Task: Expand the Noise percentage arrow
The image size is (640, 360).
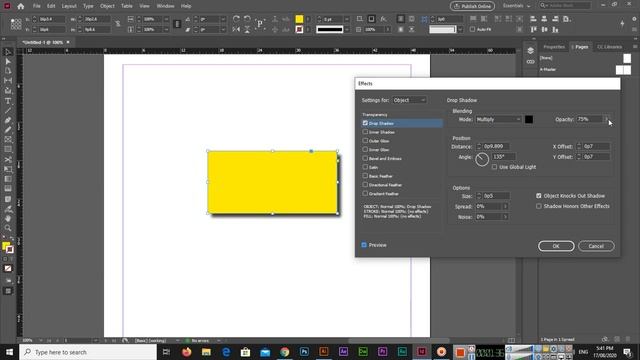Action: (505, 217)
